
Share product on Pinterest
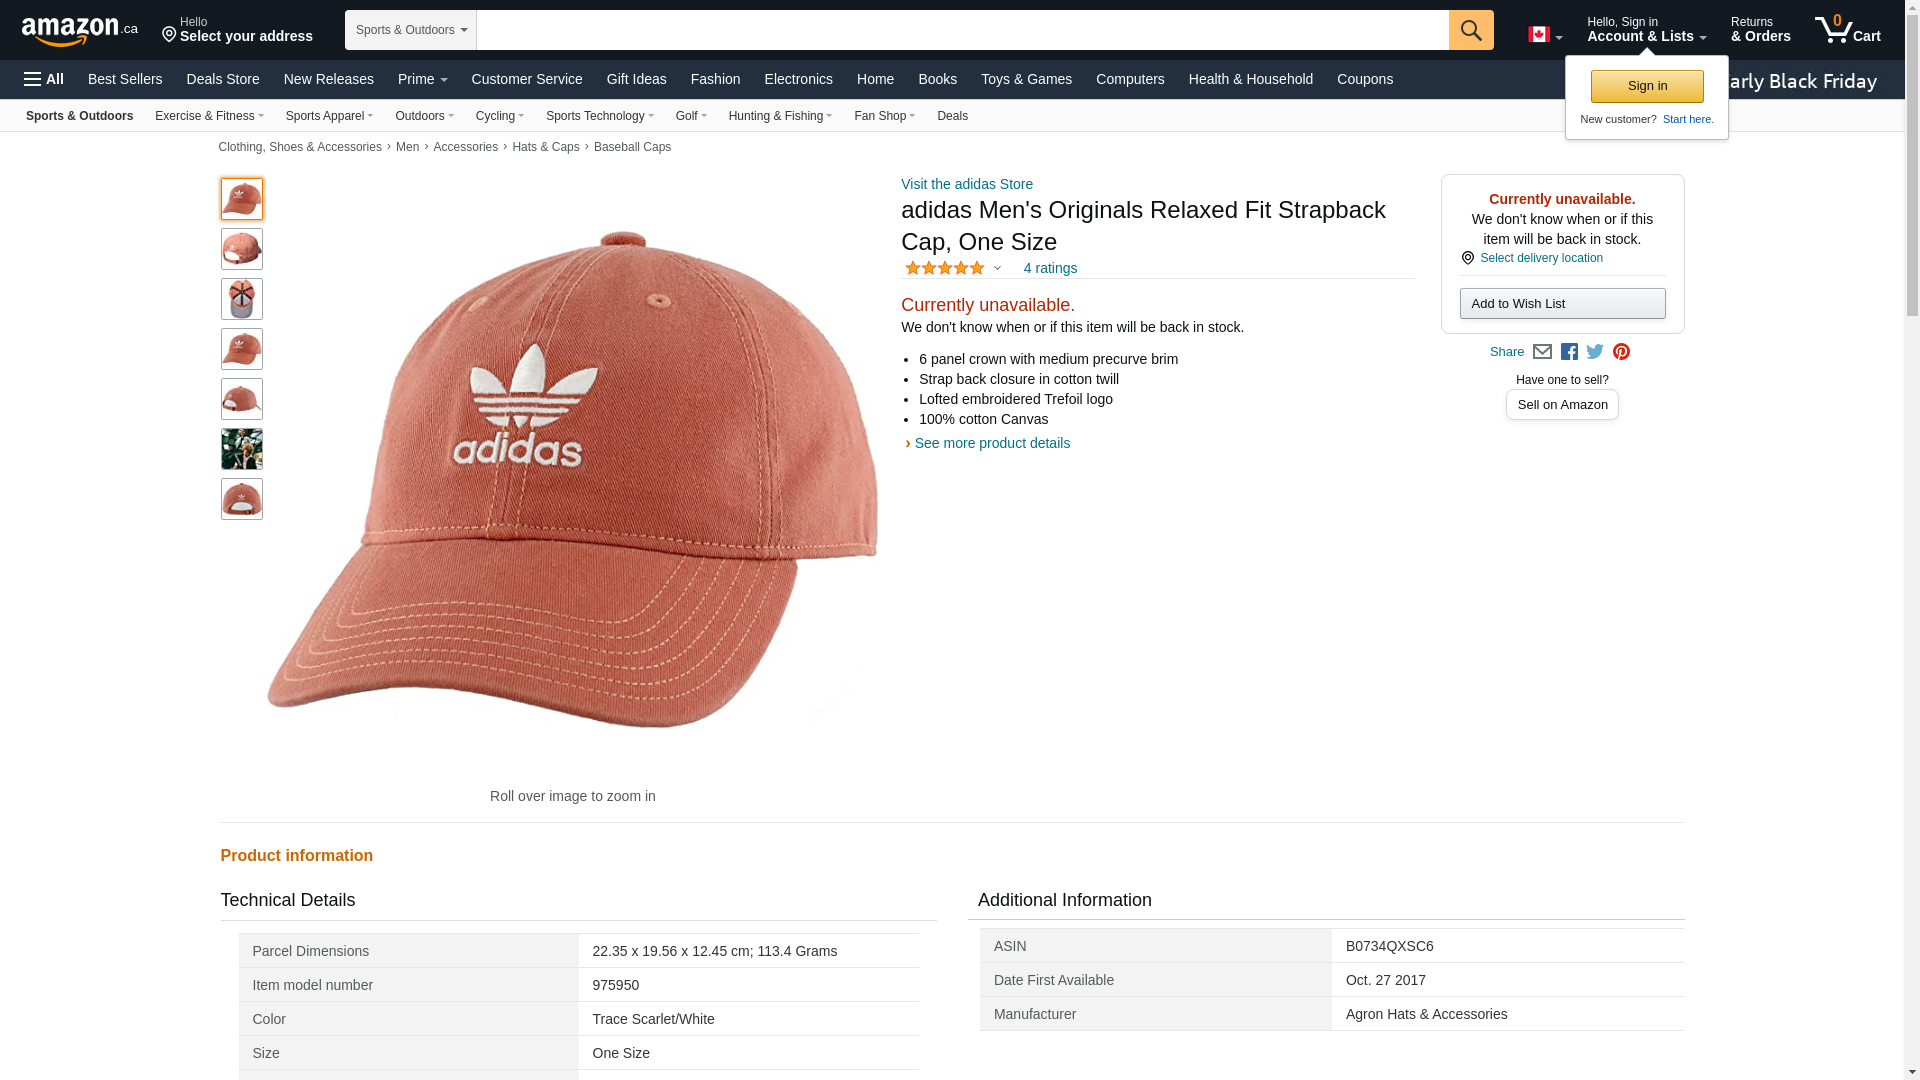tap(1621, 352)
